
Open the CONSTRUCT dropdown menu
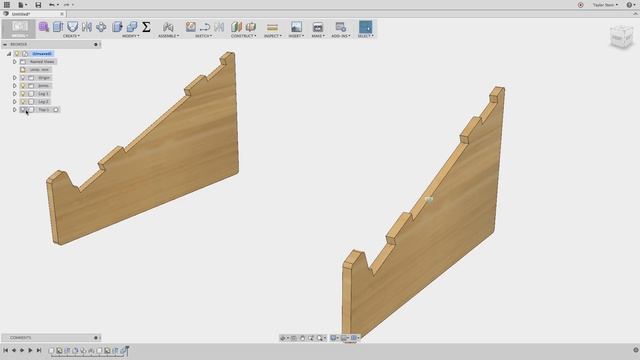[244, 36]
